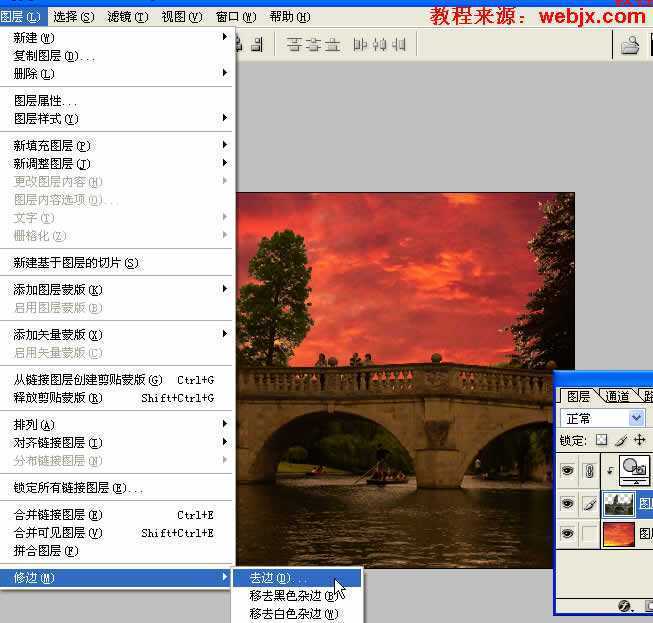Select the highlighted 修边 (M) menu entry
This screenshot has width=653, height=623.
click(x=116, y=578)
